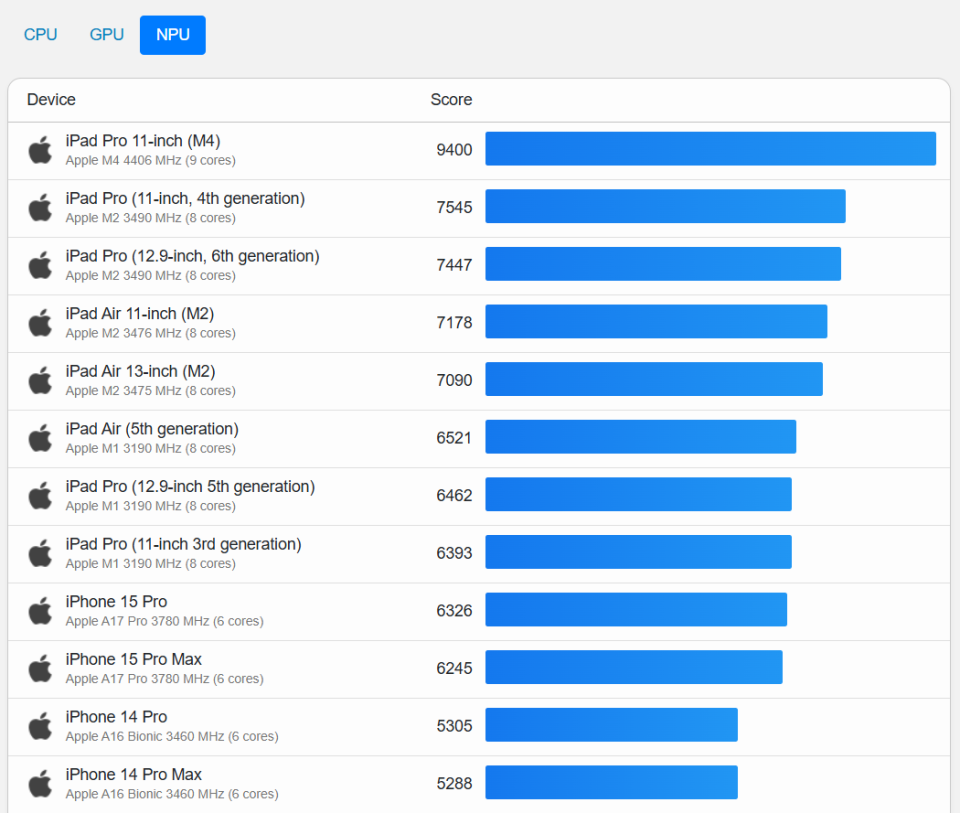The image size is (960, 813).
Task: Click the Device column header
Action: (x=51, y=100)
